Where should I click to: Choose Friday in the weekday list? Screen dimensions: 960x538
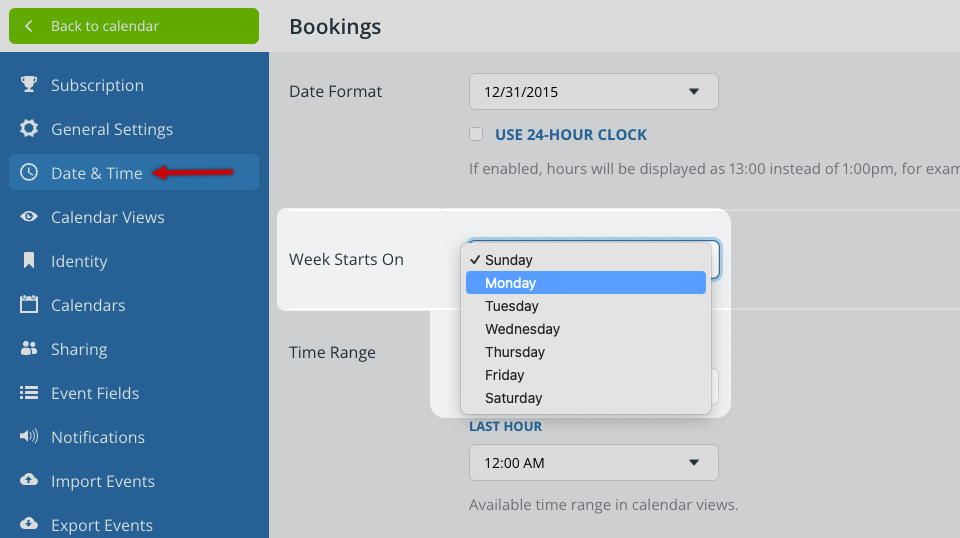point(585,375)
